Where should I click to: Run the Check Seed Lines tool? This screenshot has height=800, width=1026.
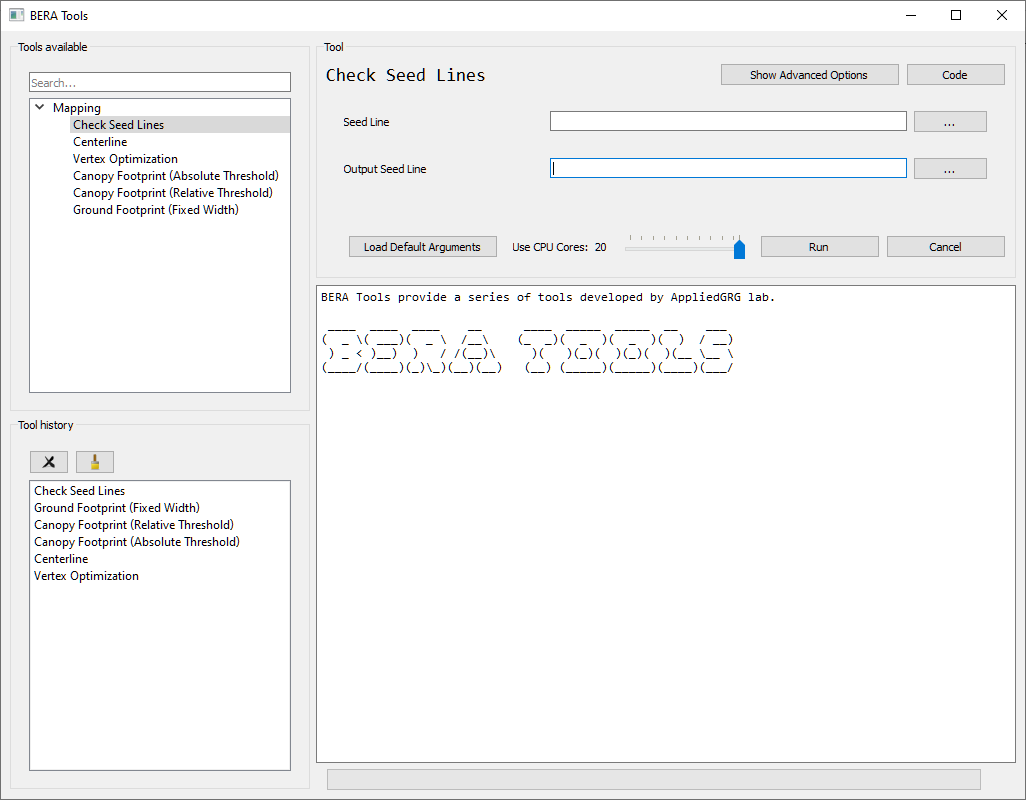818,246
